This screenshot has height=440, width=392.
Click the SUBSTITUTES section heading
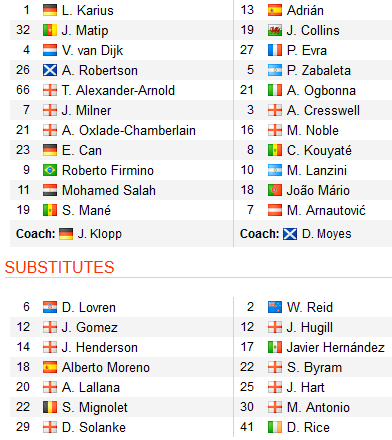pos(60,267)
